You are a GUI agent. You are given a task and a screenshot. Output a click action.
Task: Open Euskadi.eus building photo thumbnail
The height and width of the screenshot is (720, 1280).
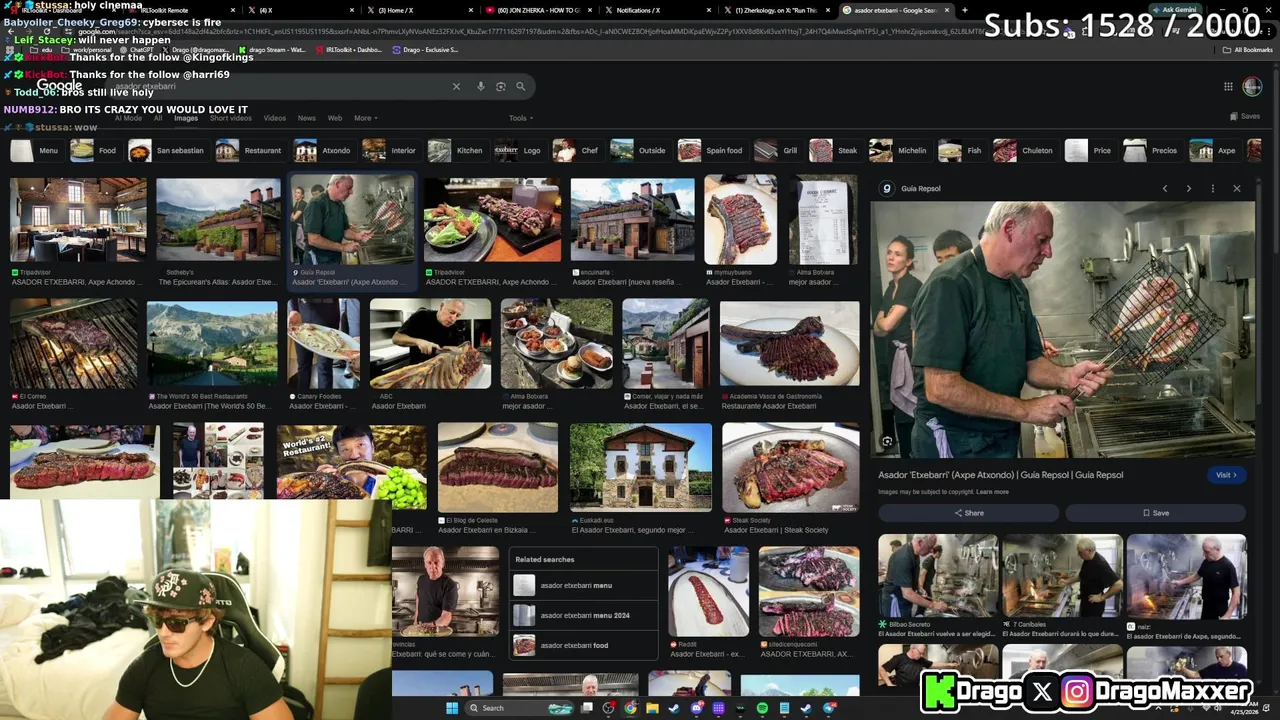pos(641,468)
